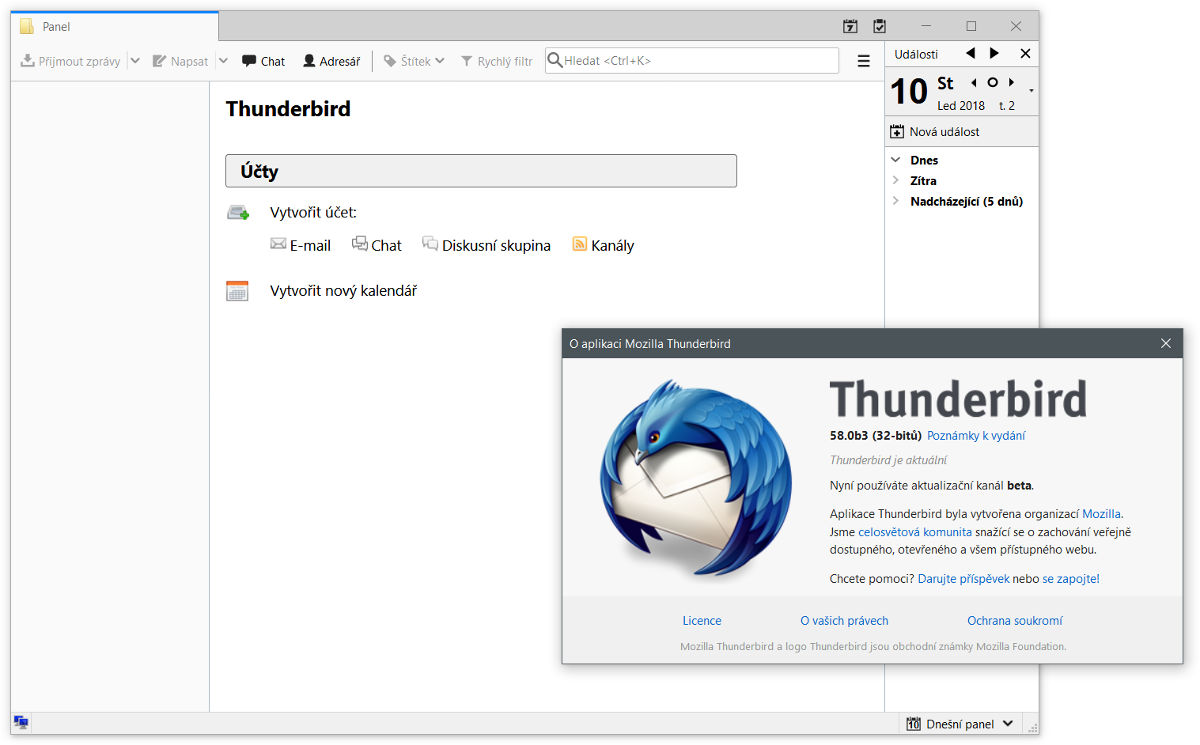Viewport: 1200px width, 745px height.
Task: Open Chat from the main toolbar
Action: [x=263, y=61]
